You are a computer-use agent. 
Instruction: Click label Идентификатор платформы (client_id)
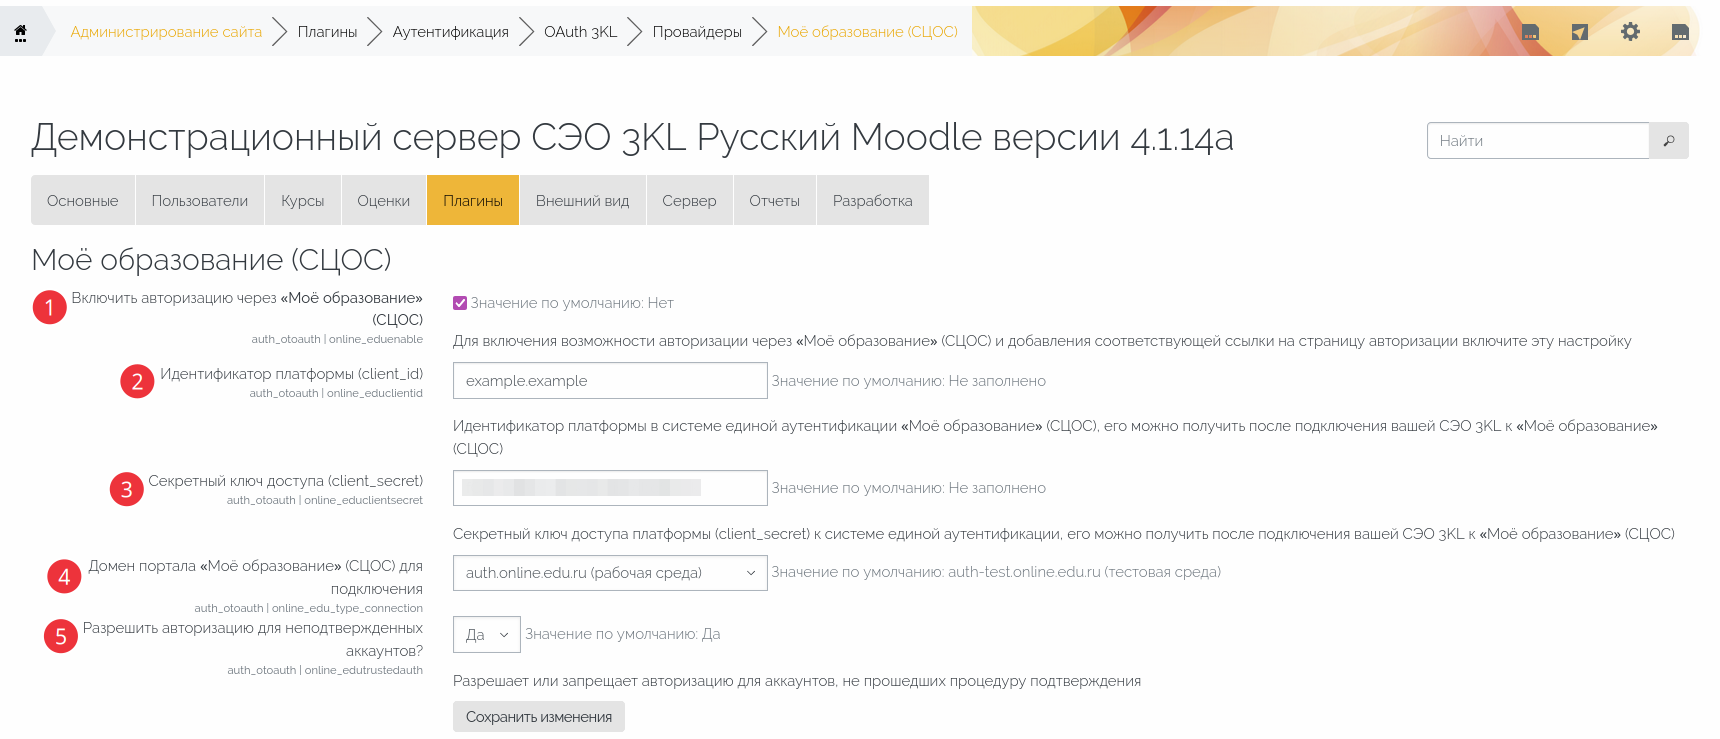(292, 374)
